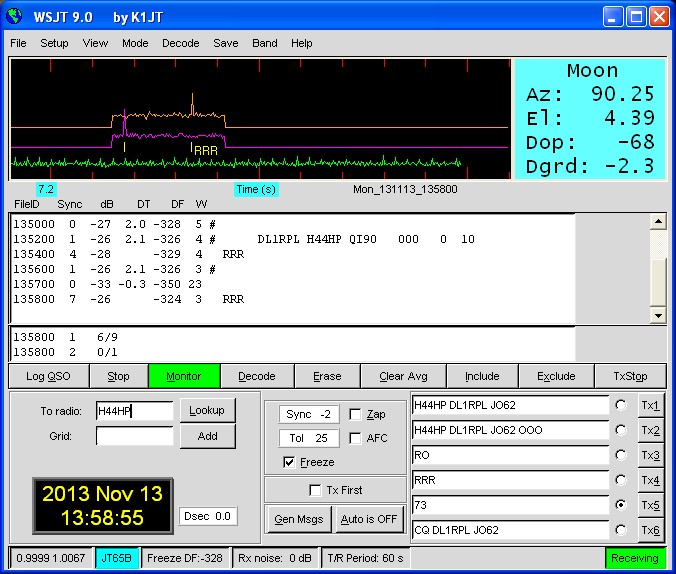
Task: Enable Tx First option
Action: pos(316,490)
